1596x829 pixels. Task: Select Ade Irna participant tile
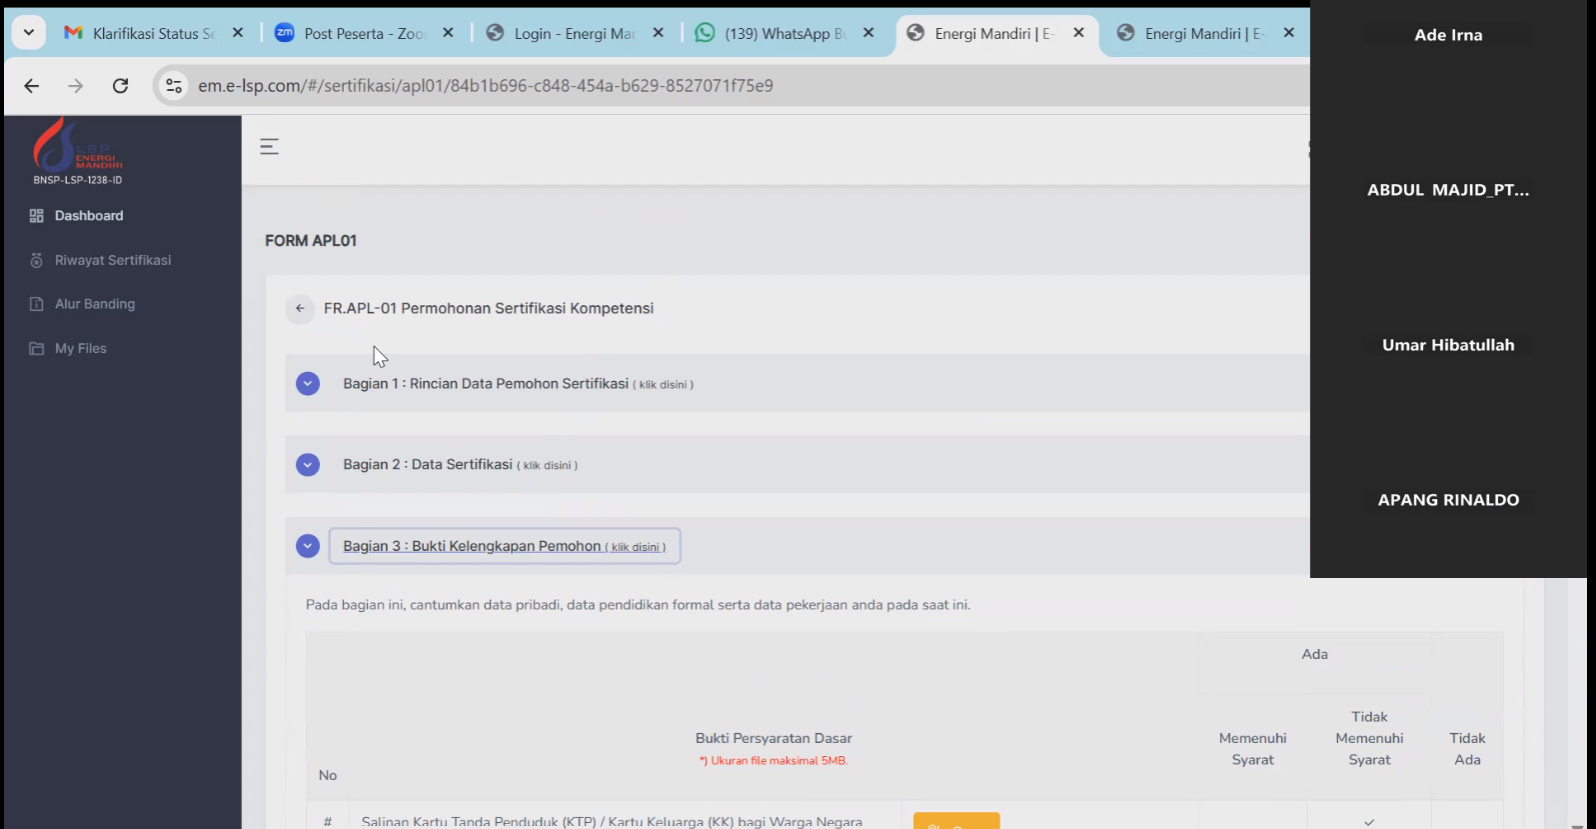1448,35
